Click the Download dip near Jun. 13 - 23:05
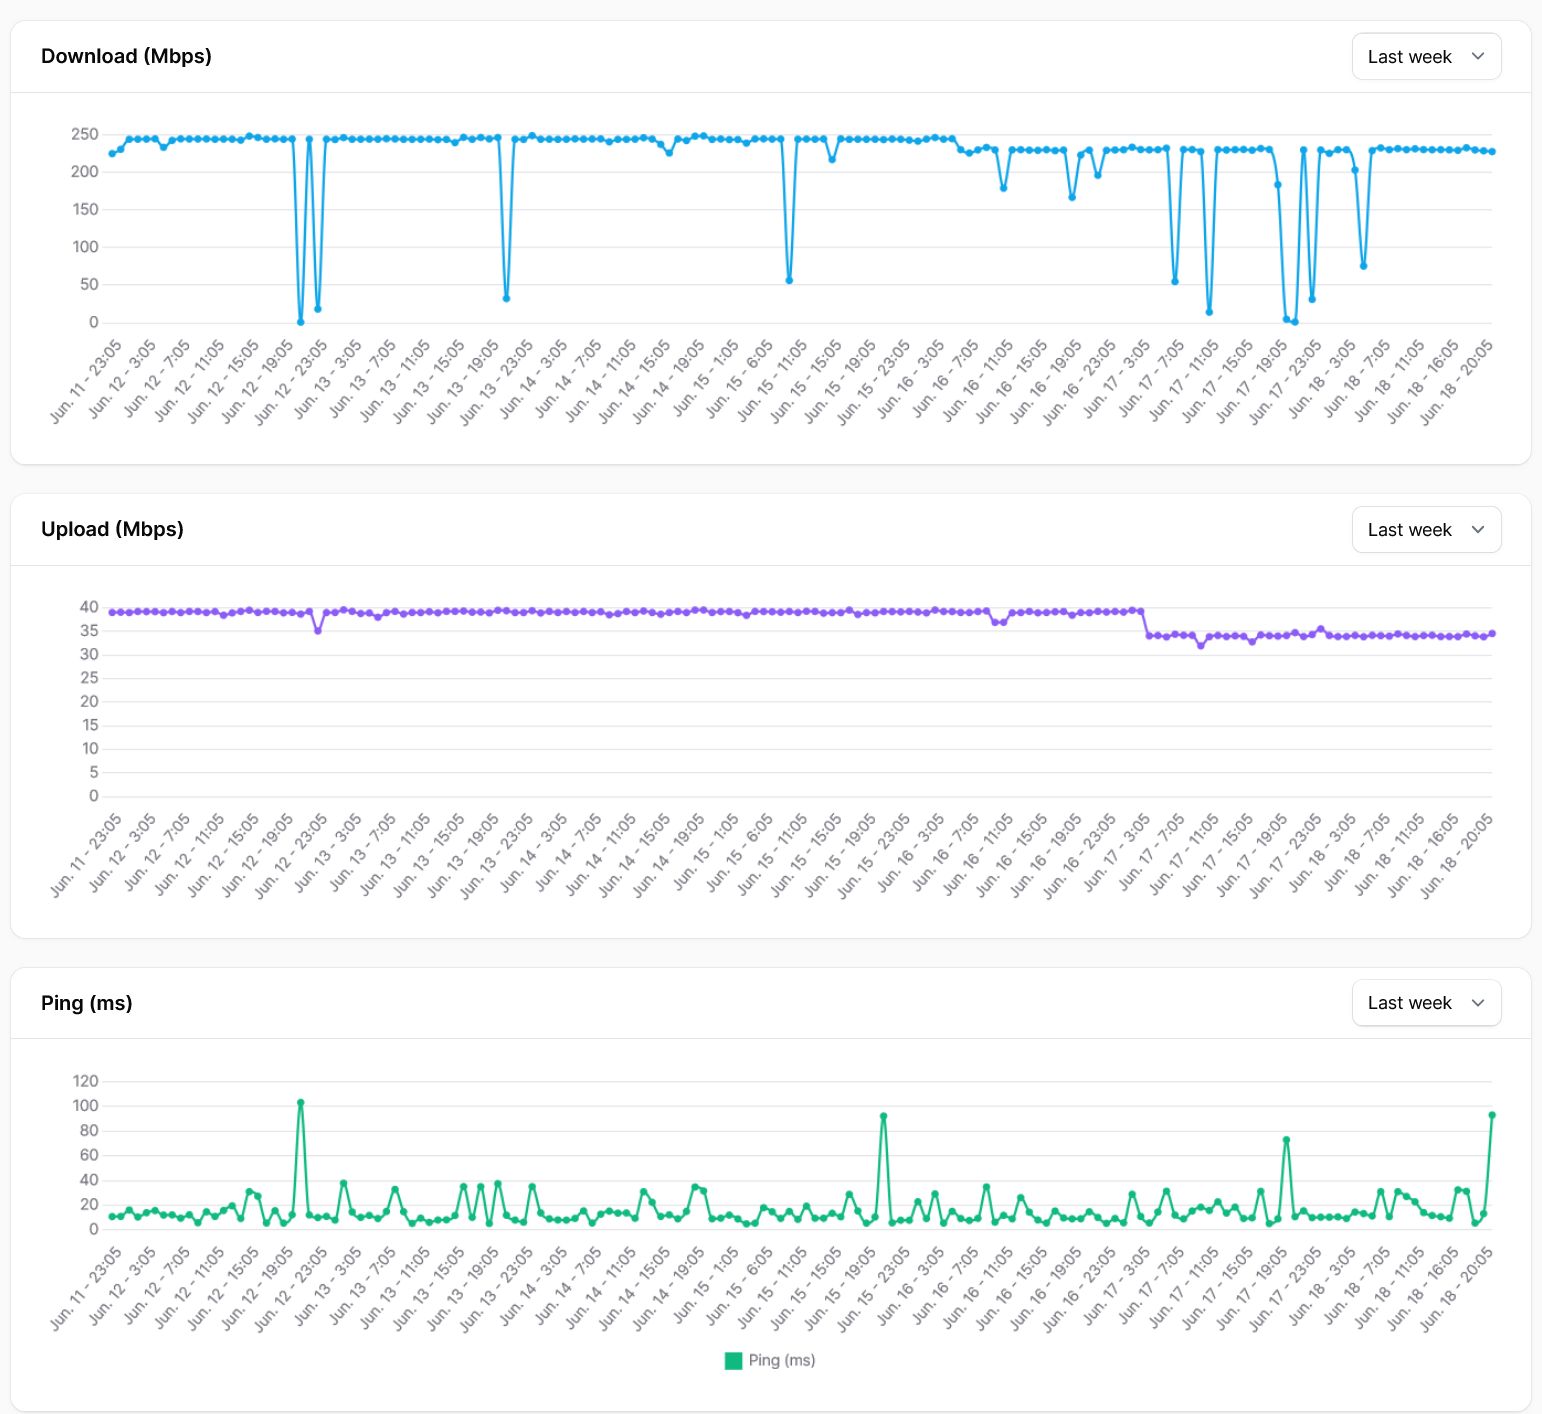Viewport: 1542px width, 1414px height. pos(506,298)
